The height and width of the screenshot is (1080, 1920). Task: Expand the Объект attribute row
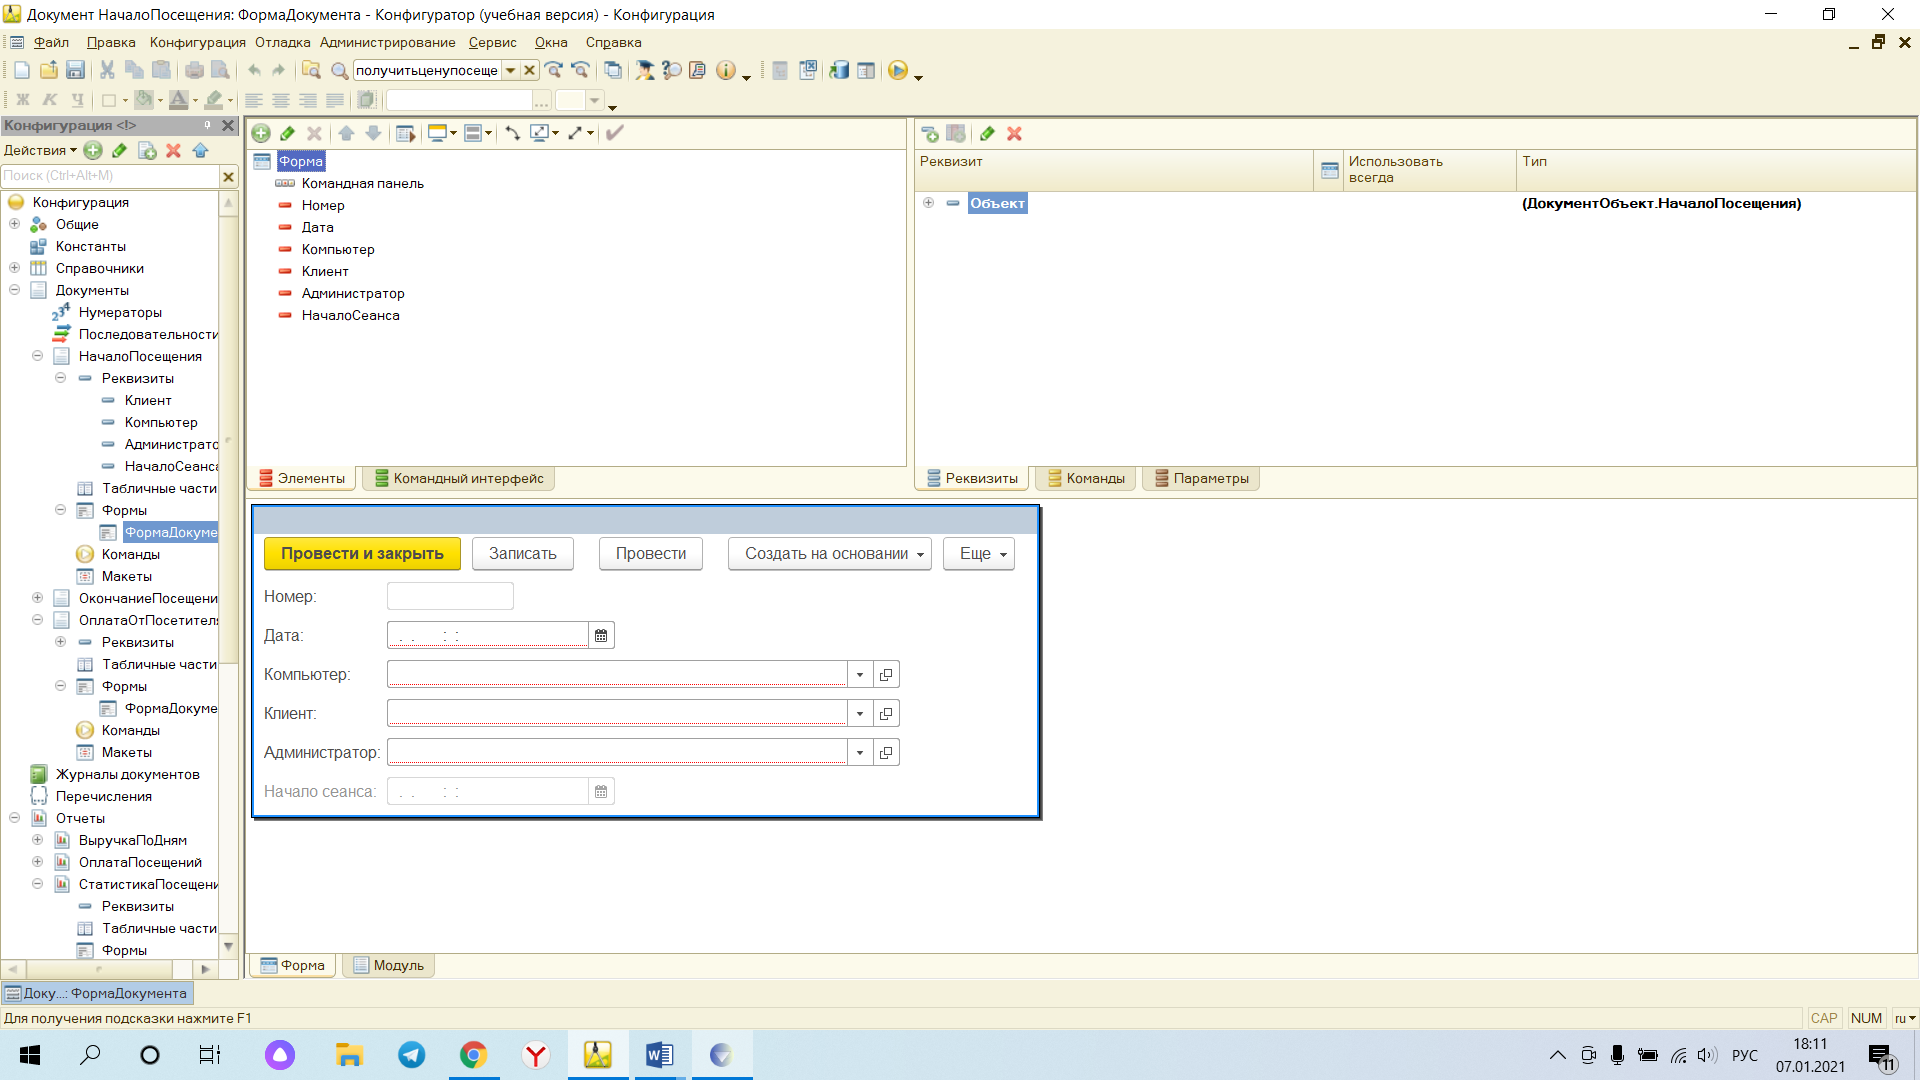coord(928,203)
